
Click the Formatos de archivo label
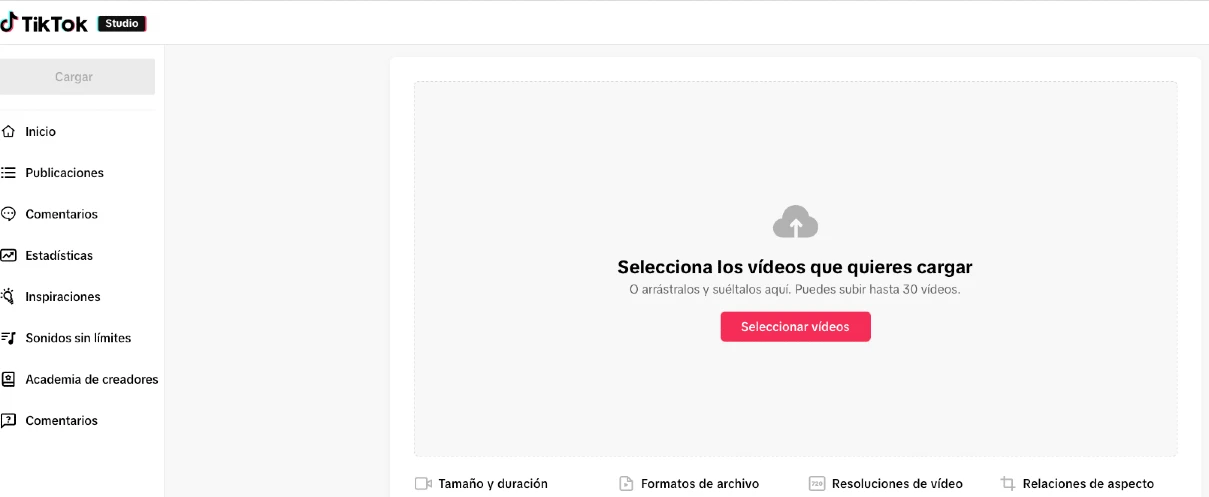coord(700,484)
